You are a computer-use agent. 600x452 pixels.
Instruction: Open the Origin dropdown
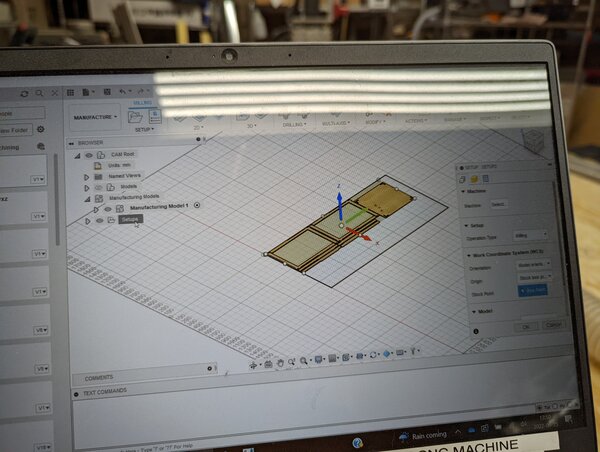[x=535, y=277]
